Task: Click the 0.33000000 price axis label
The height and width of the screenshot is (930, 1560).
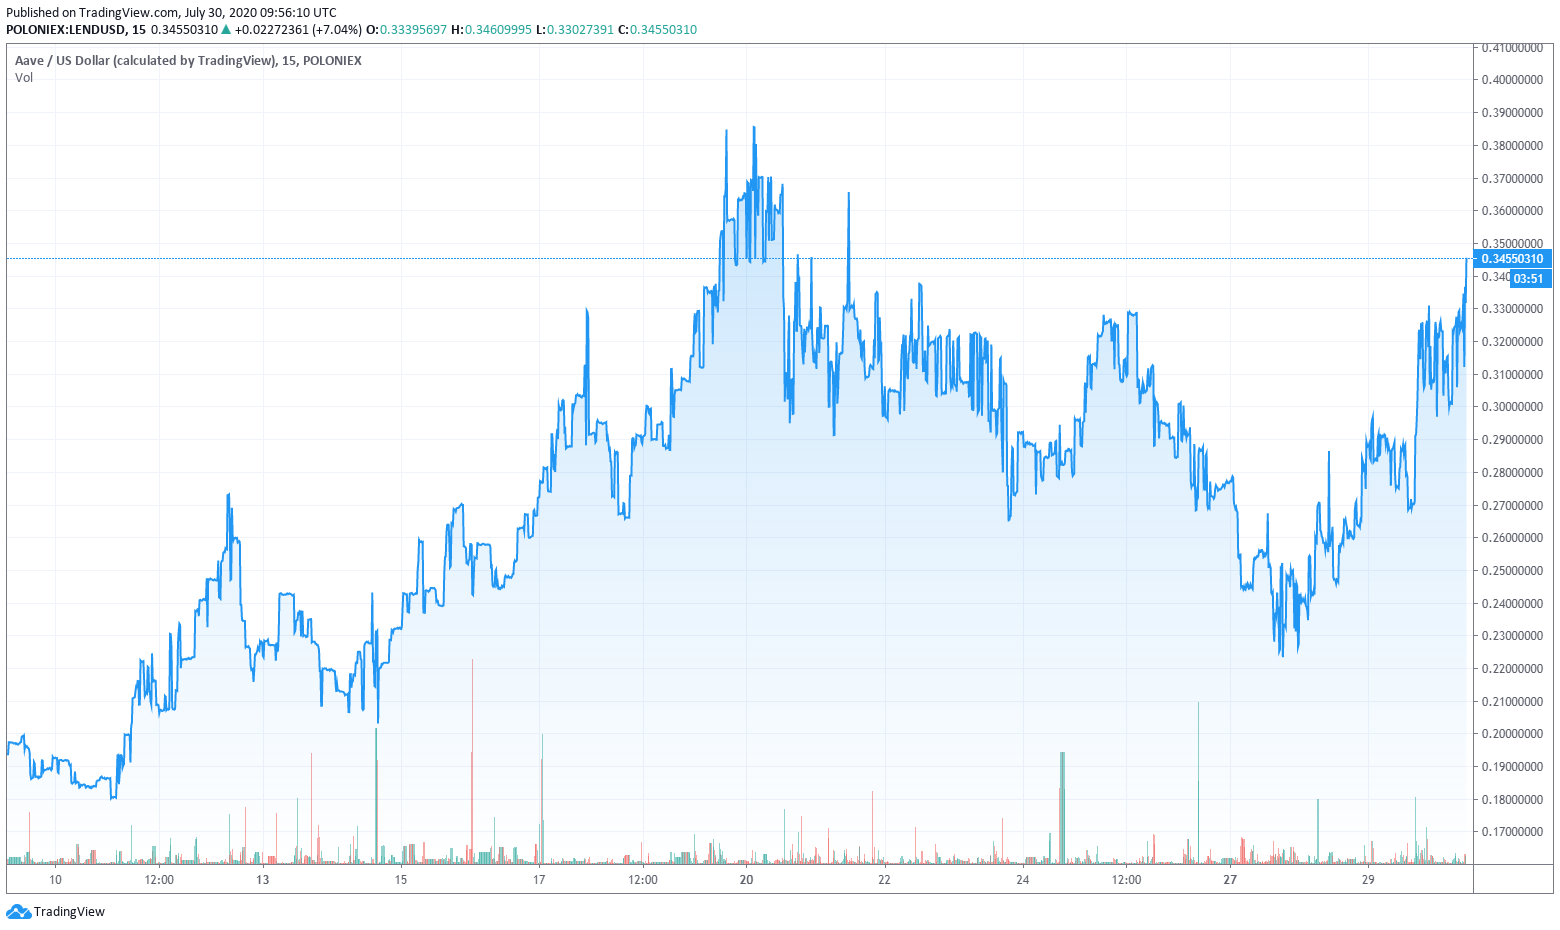Action: tap(1512, 309)
